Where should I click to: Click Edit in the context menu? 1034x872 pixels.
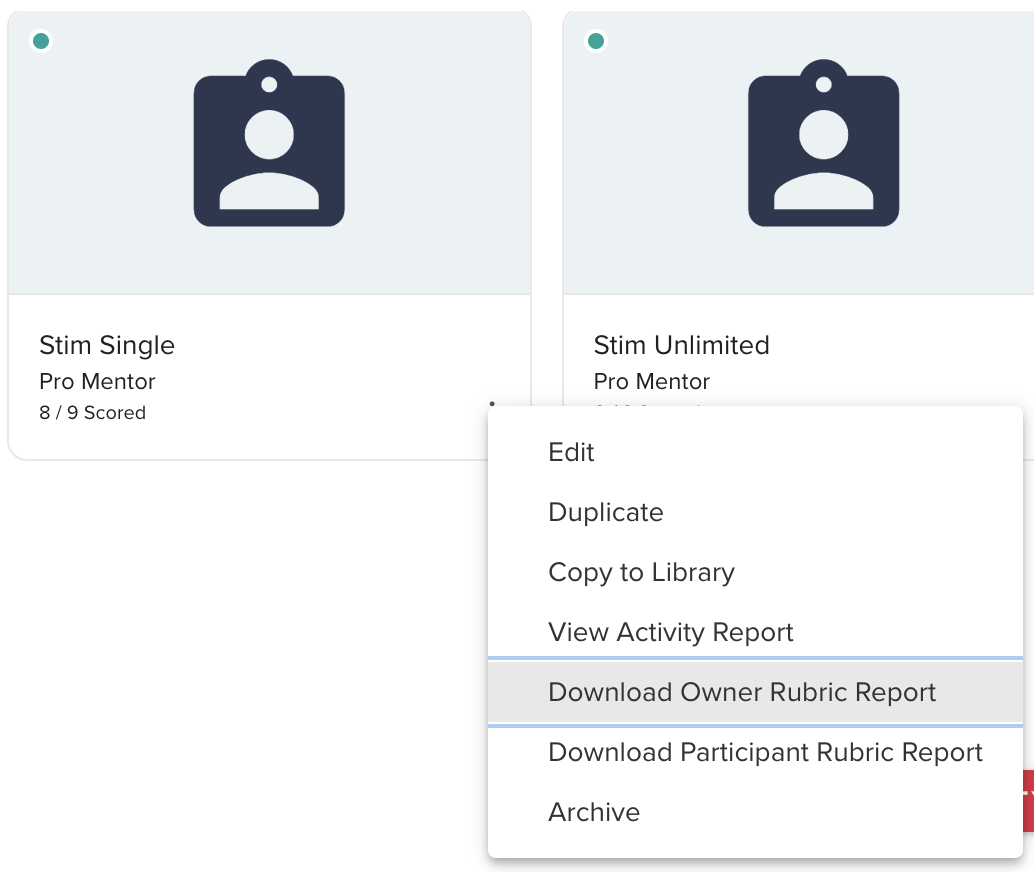click(755, 452)
